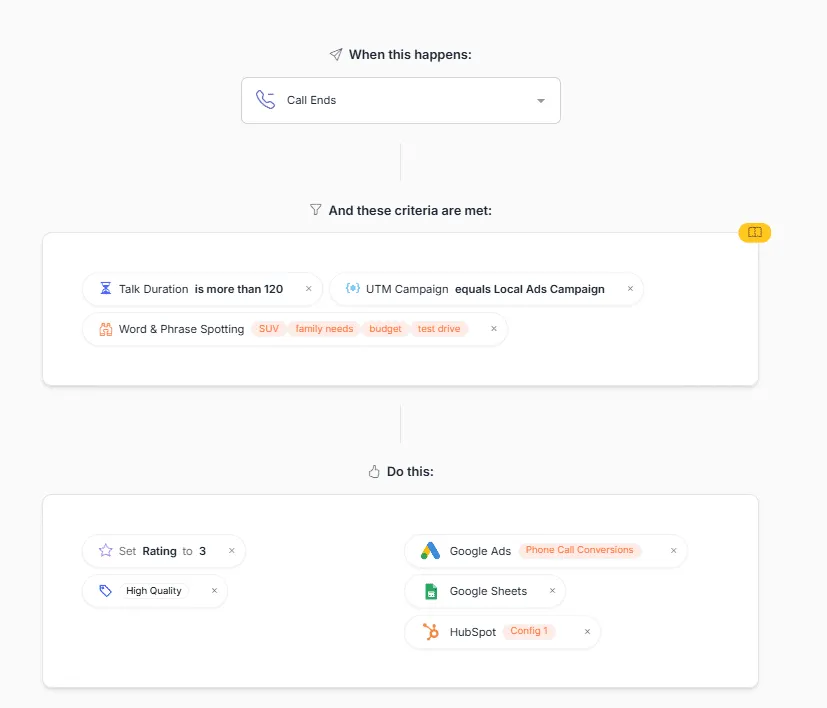Select the Config 1 badge on HubSpot

tap(529, 631)
